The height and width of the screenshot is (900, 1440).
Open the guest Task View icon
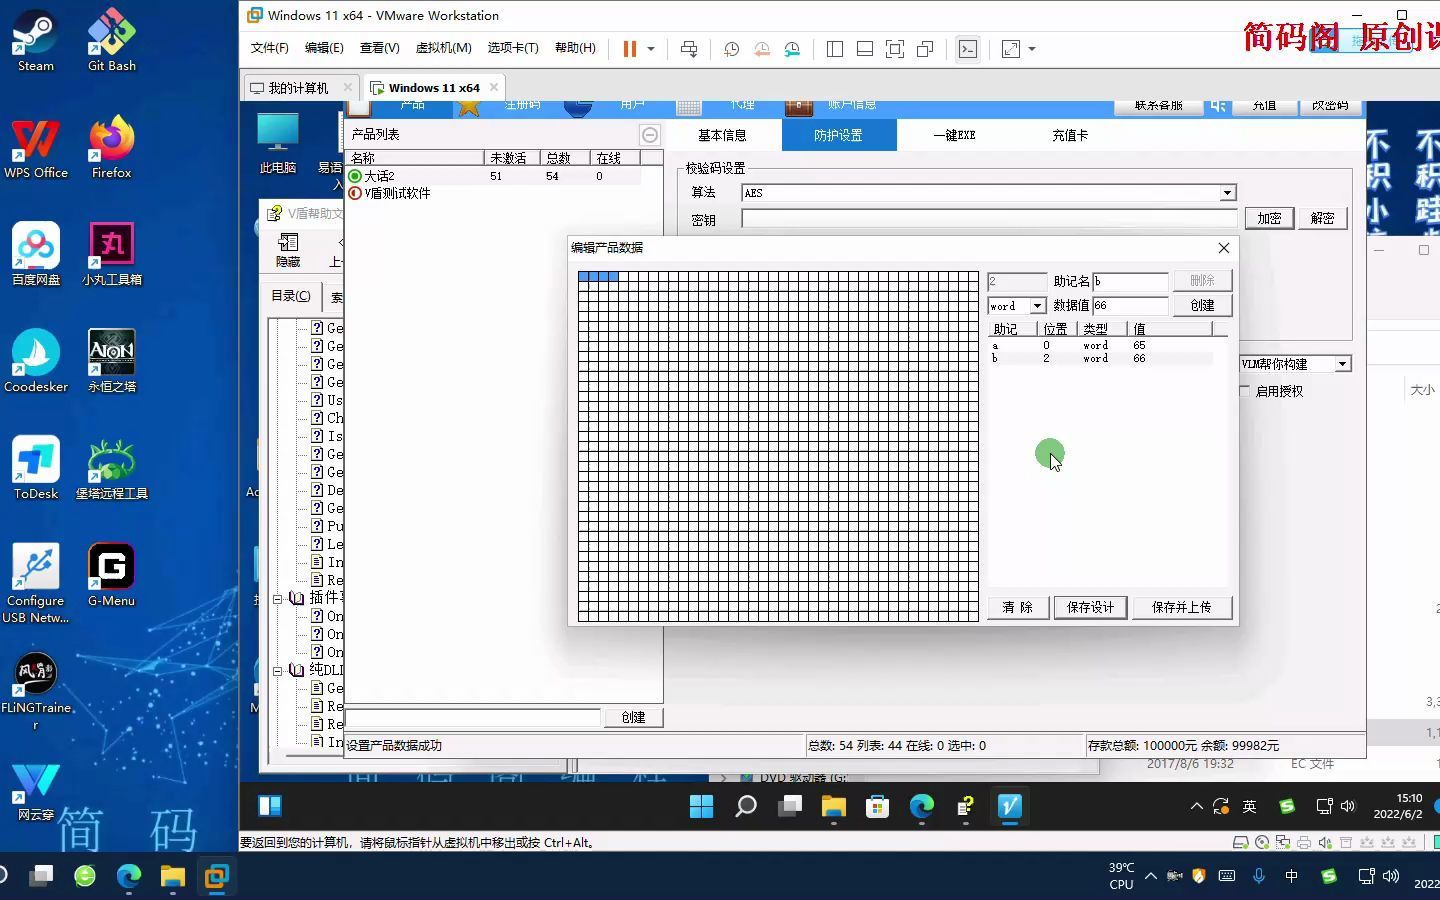pos(790,806)
